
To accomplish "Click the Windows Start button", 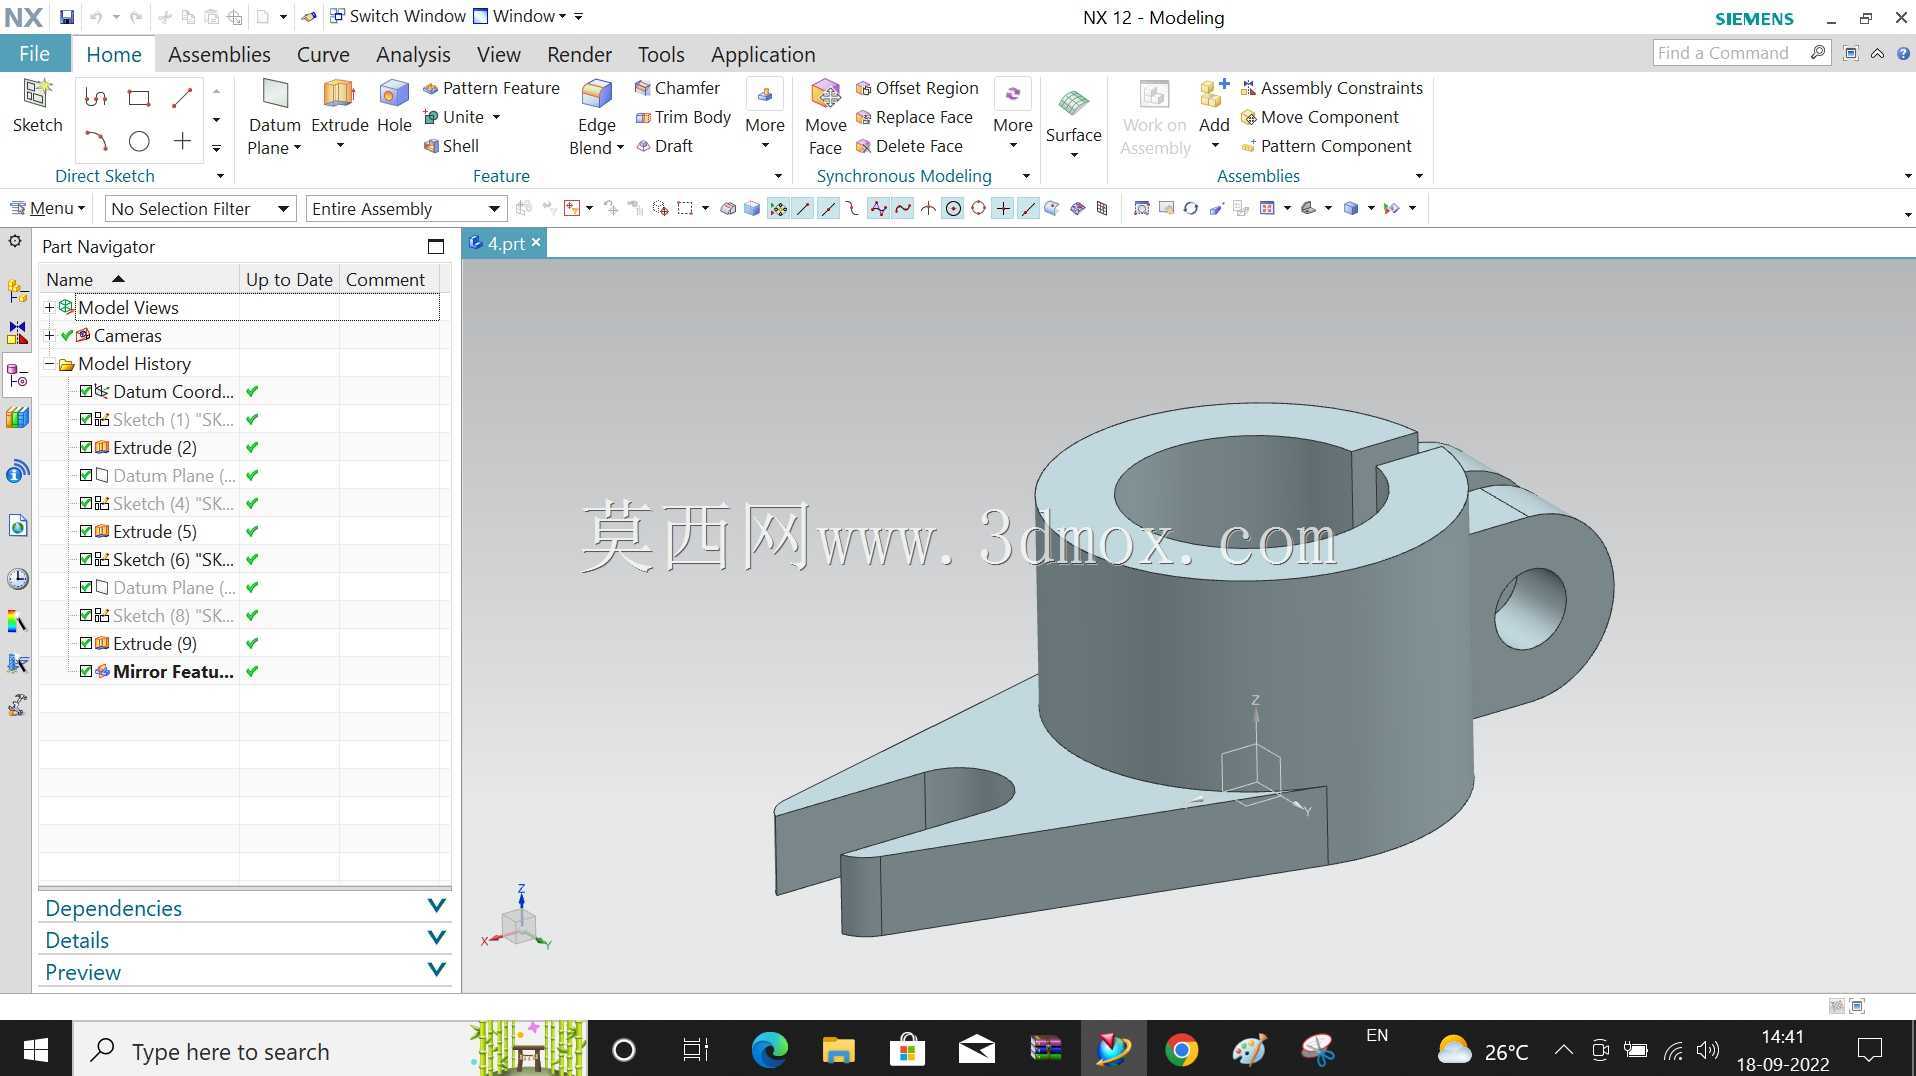I will click(36, 1050).
